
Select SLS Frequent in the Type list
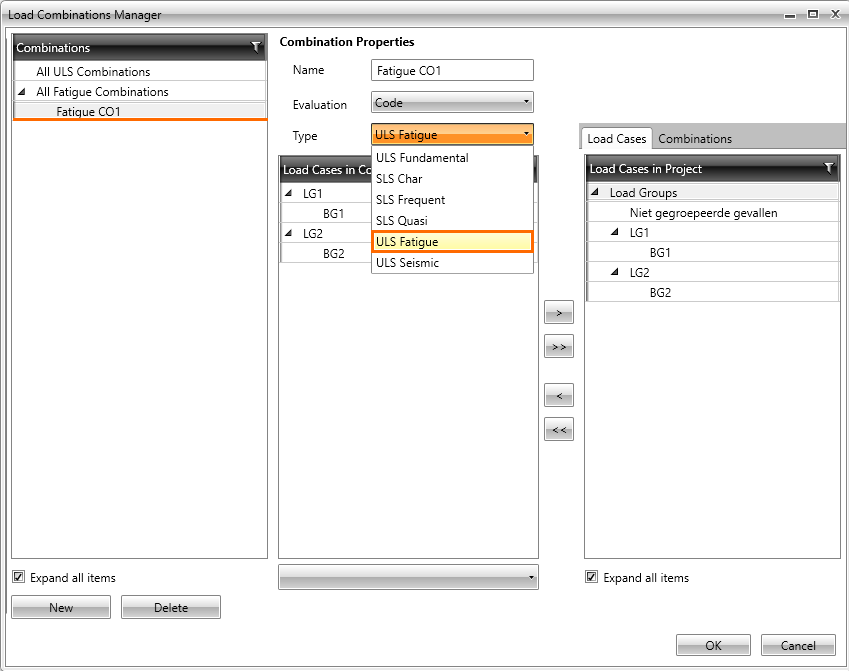pyautogui.click(x=410, y=200)
